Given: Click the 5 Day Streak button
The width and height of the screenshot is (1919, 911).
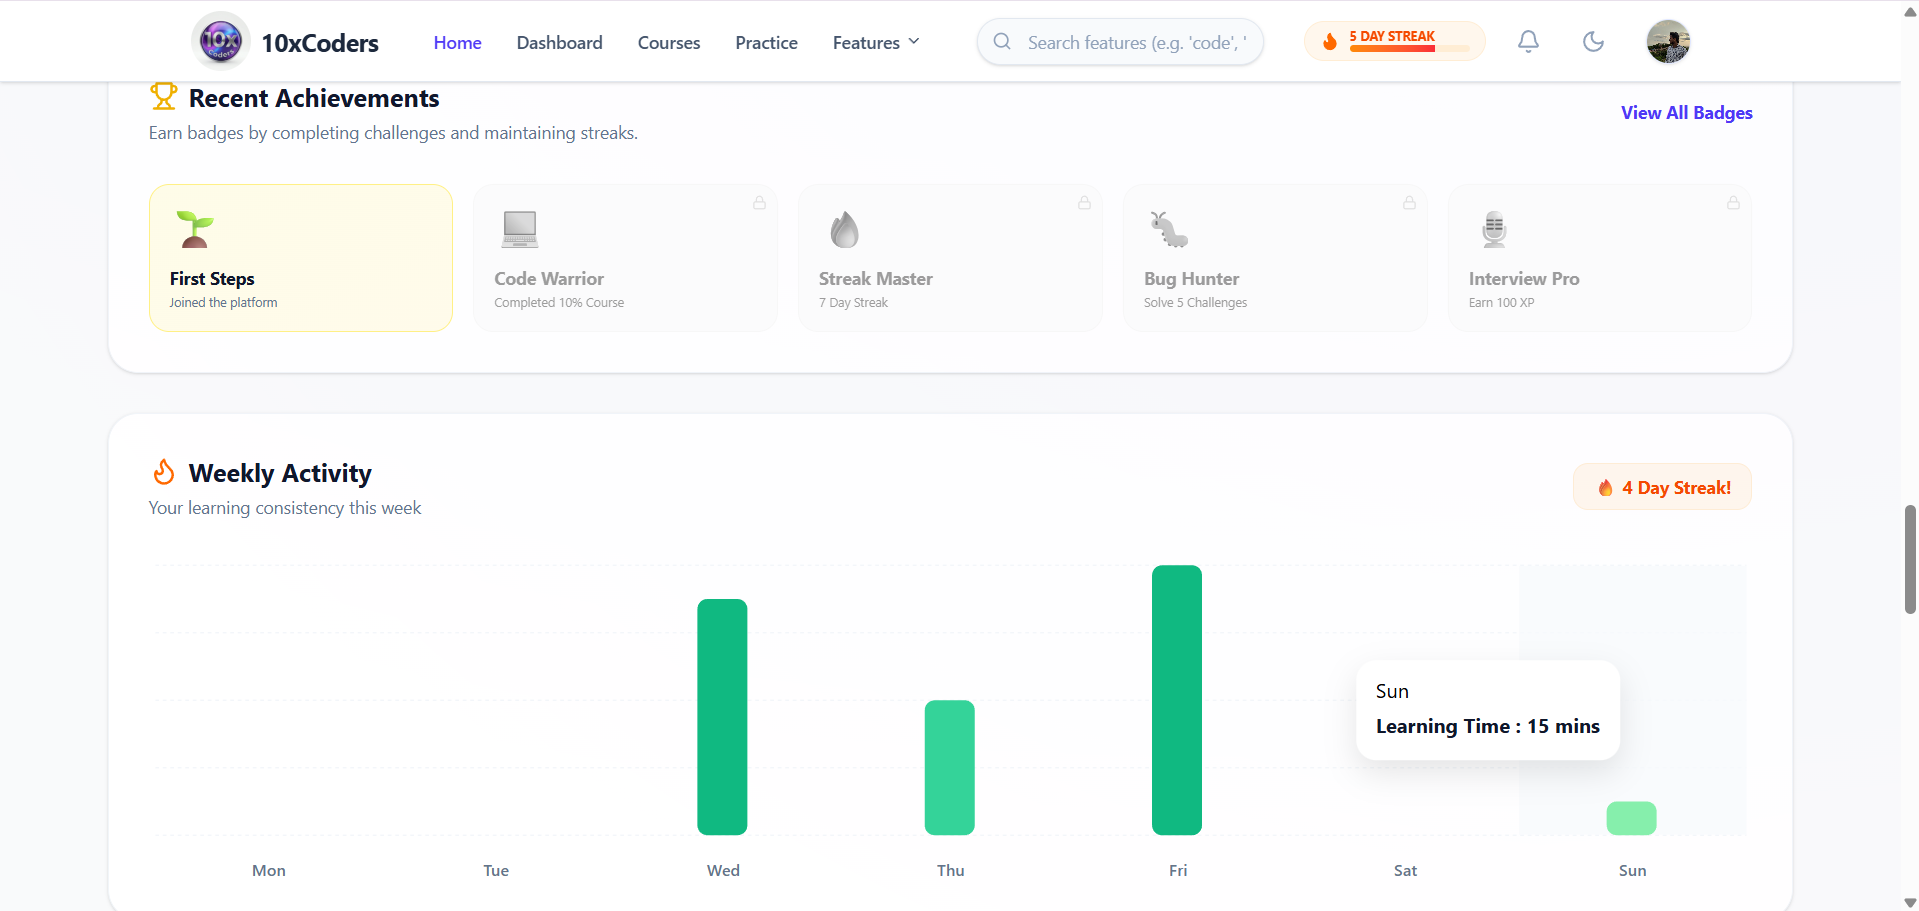Looking at the screenshot, I should (1394, 41).
